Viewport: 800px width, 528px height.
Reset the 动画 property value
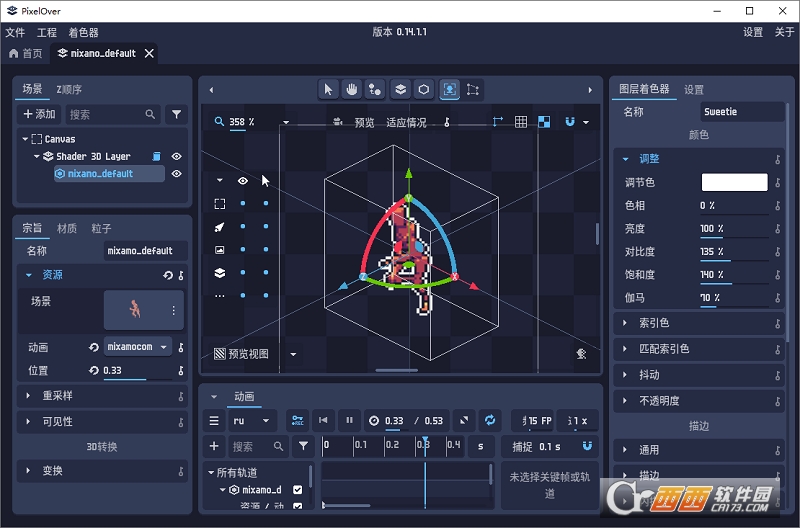pyautogui.click(x=93, y=347)
